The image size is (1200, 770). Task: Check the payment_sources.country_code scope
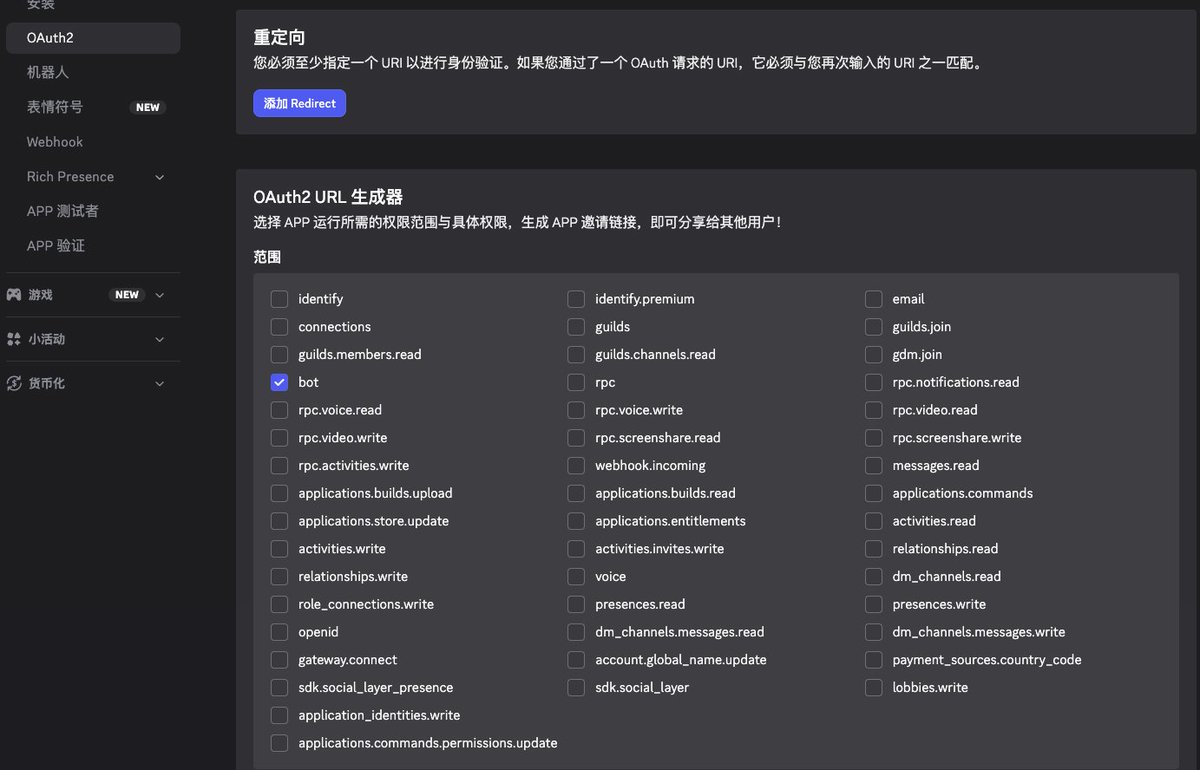point(874,660)
